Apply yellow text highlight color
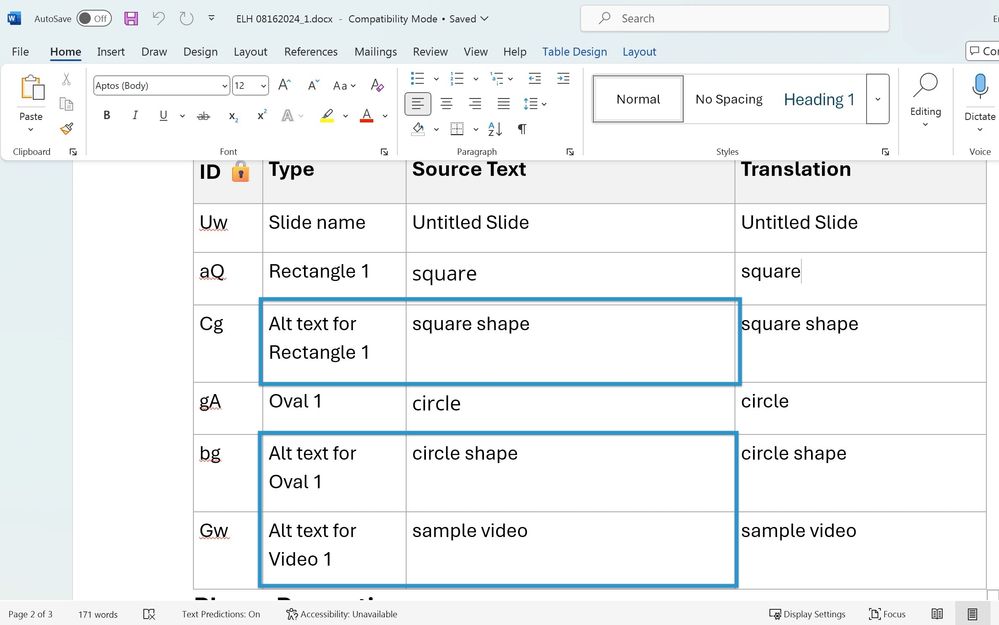999x625 pixels. (327, 116)
